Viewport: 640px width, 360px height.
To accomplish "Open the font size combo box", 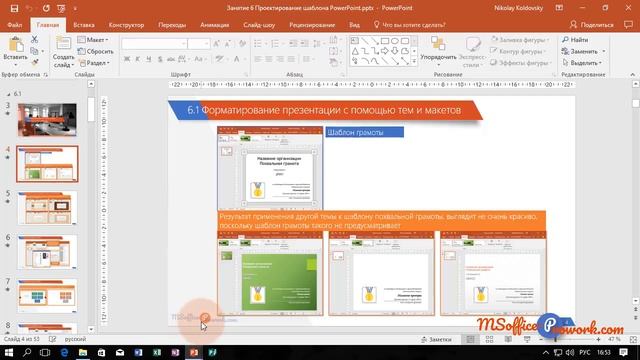I will pos(199,43).
